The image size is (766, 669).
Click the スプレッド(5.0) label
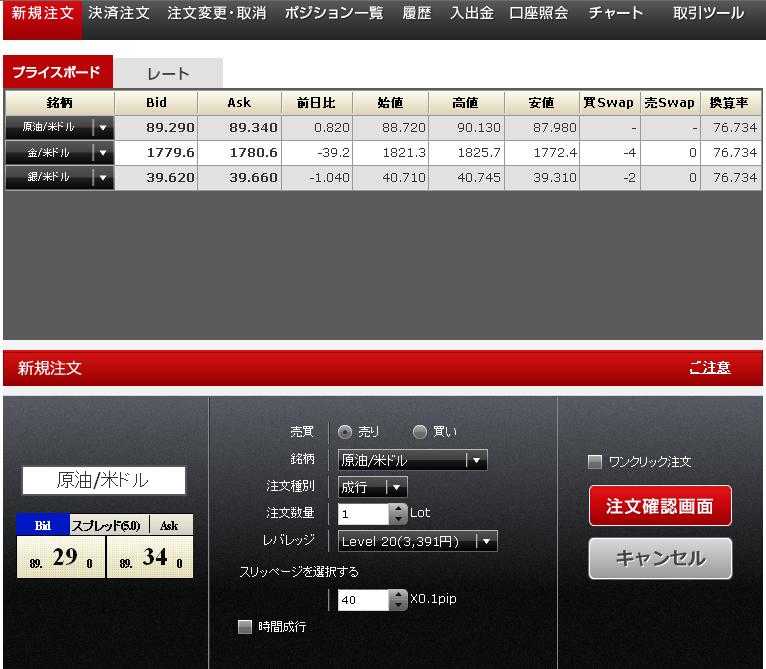pyautogui.click(x=106, y=525)
